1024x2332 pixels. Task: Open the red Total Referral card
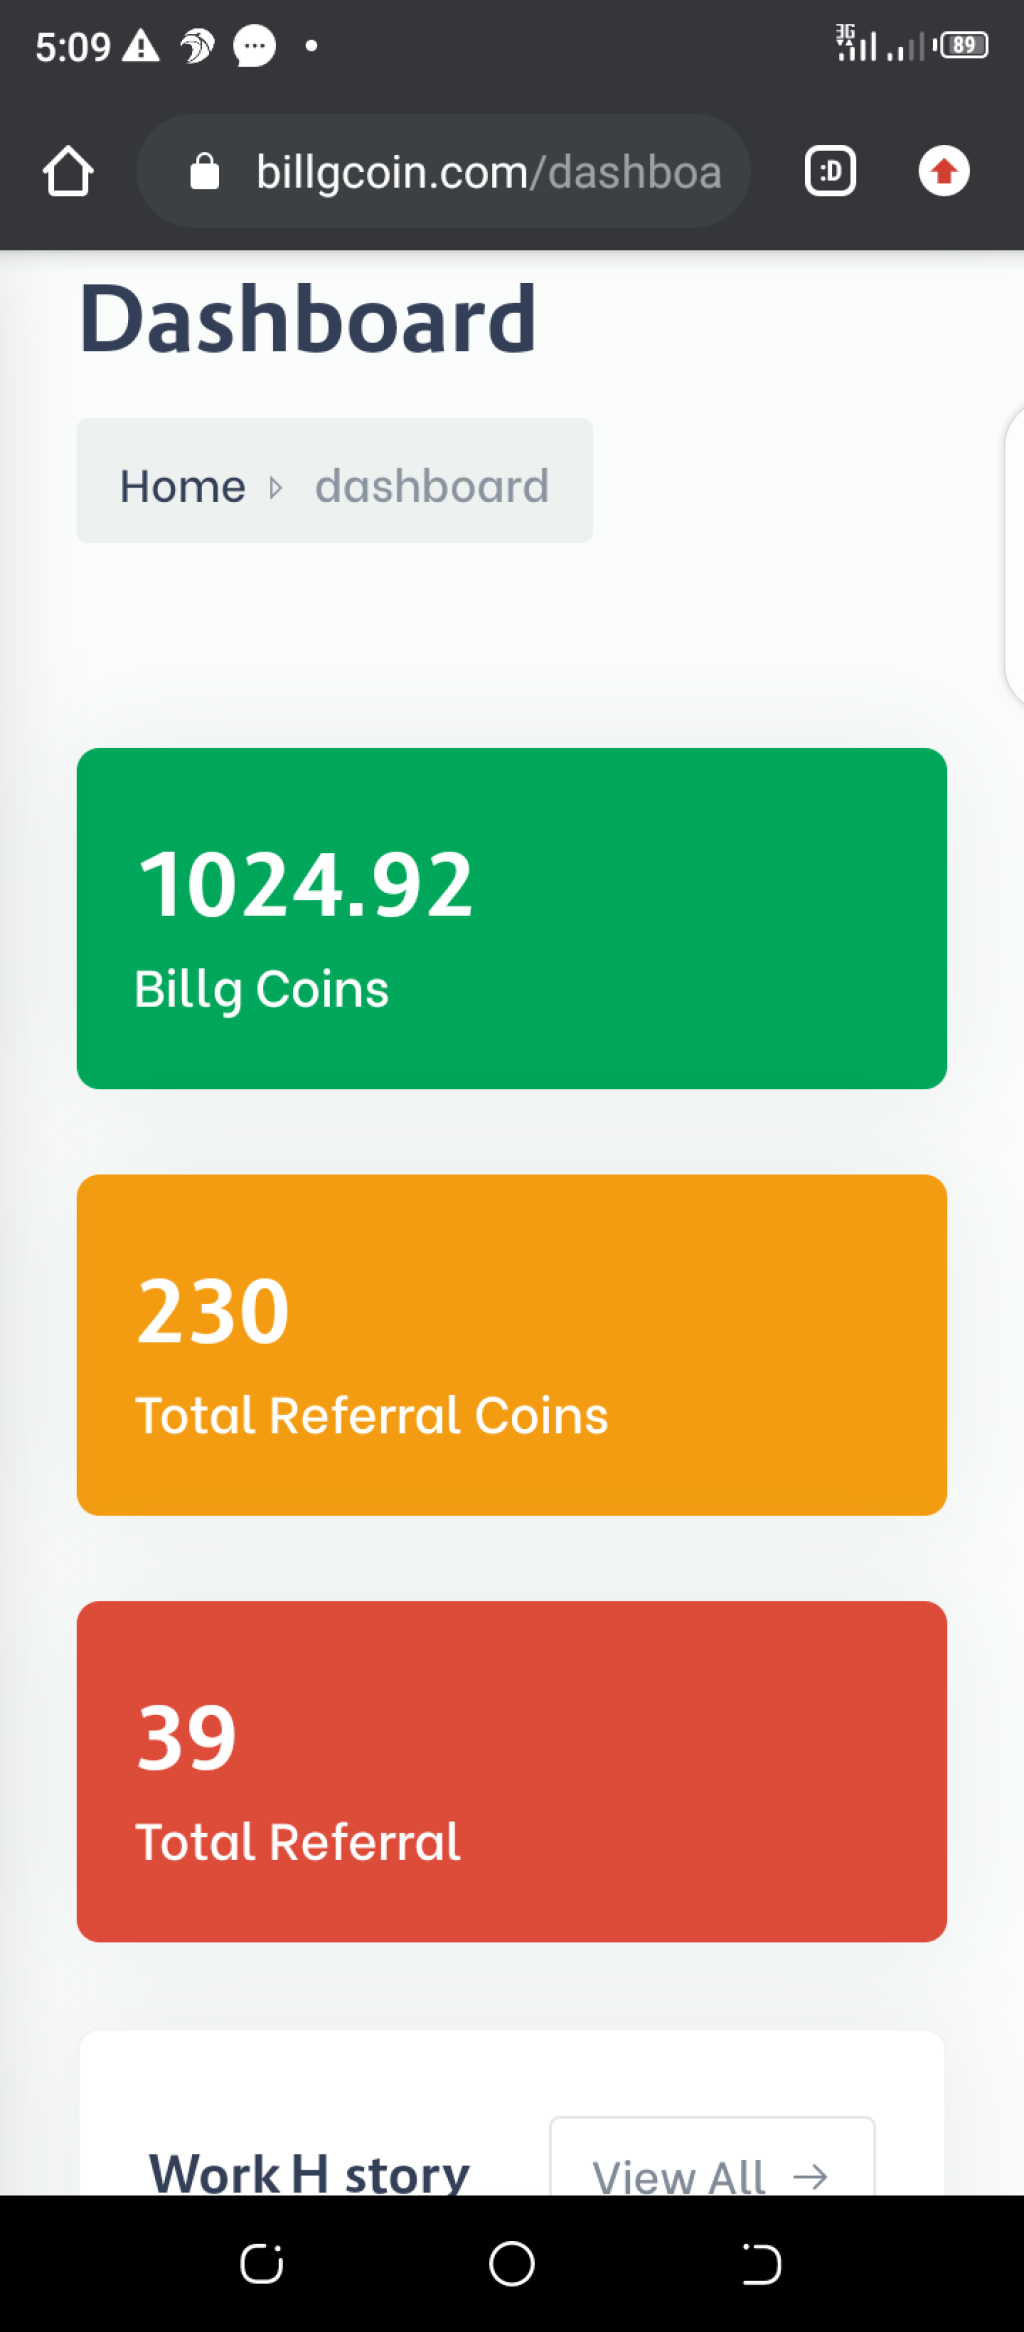click(x=512, y=1772)
